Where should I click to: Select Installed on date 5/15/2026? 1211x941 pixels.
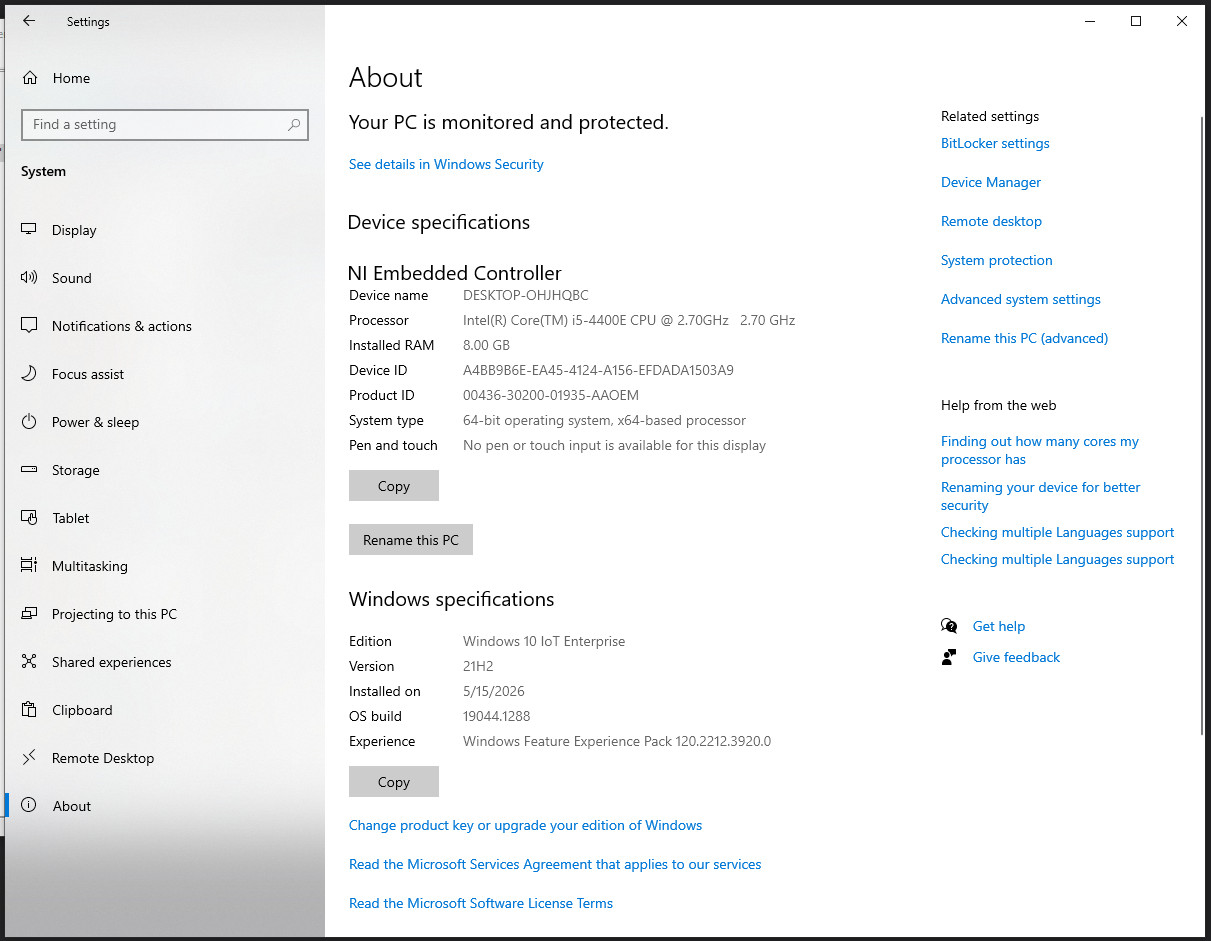[494, 691]
